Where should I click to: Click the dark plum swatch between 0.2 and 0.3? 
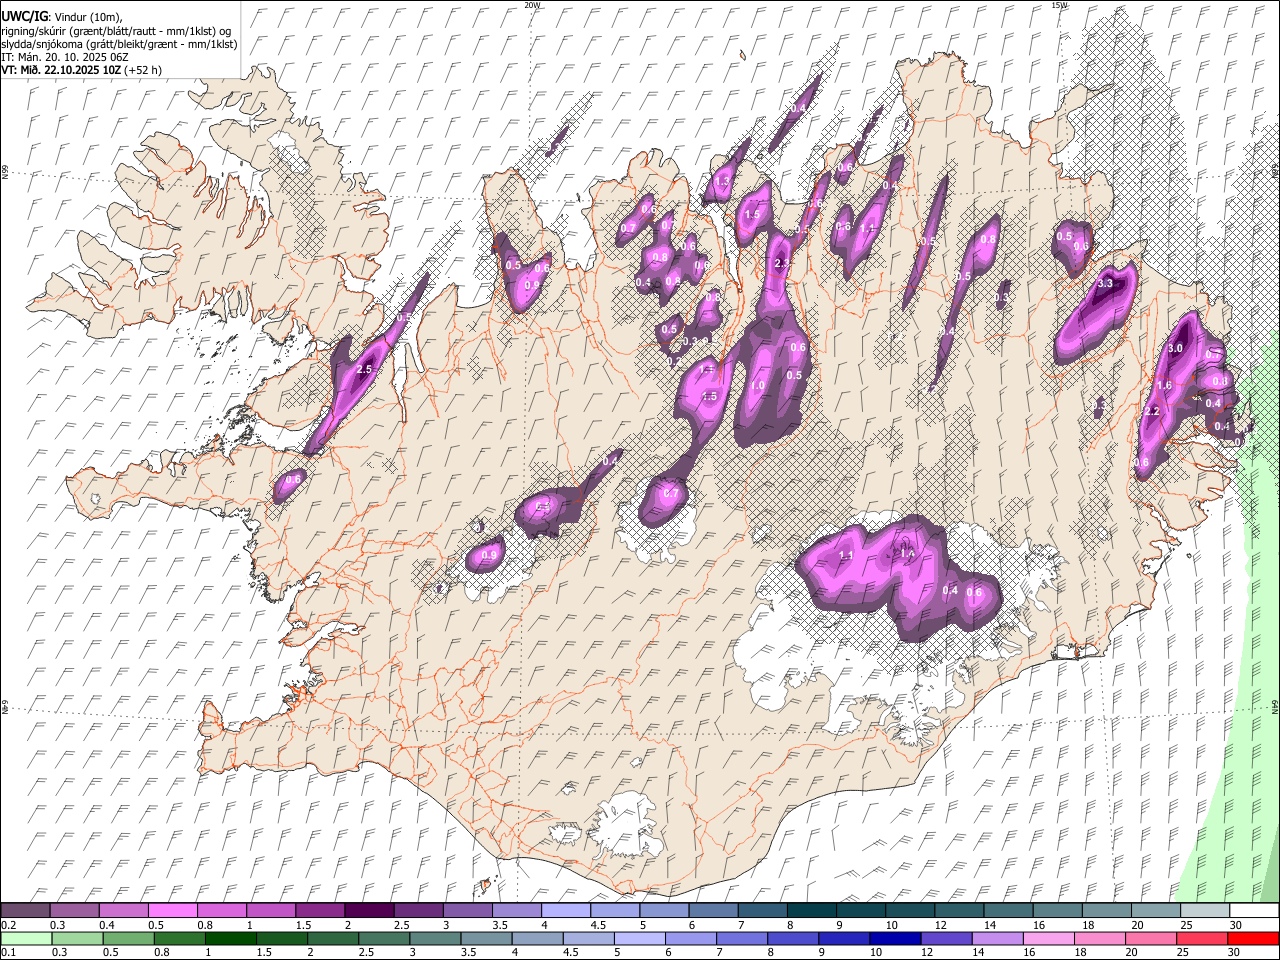pyautogui.click(x=26, y=910)
